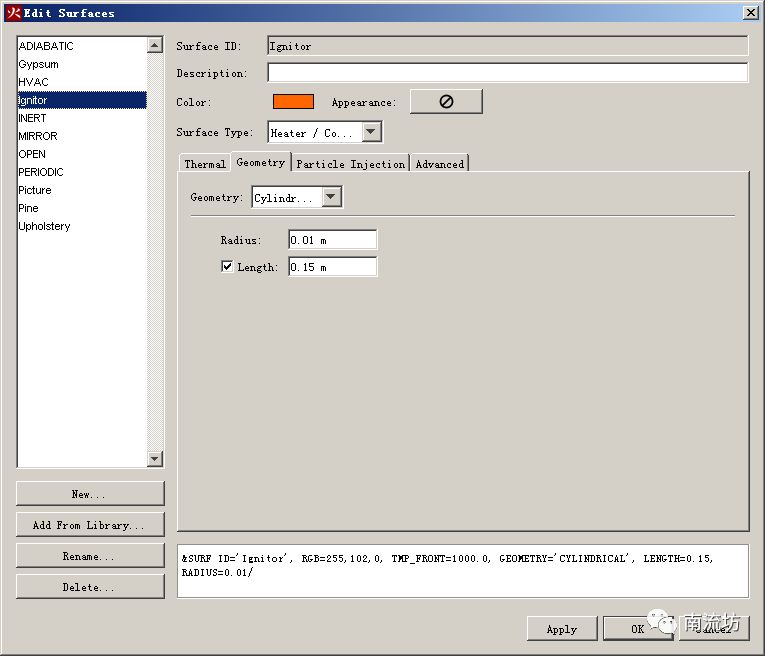Viewport: 765px width, 656px height.
Task: Click the Rename button
Action: [90, 556]
